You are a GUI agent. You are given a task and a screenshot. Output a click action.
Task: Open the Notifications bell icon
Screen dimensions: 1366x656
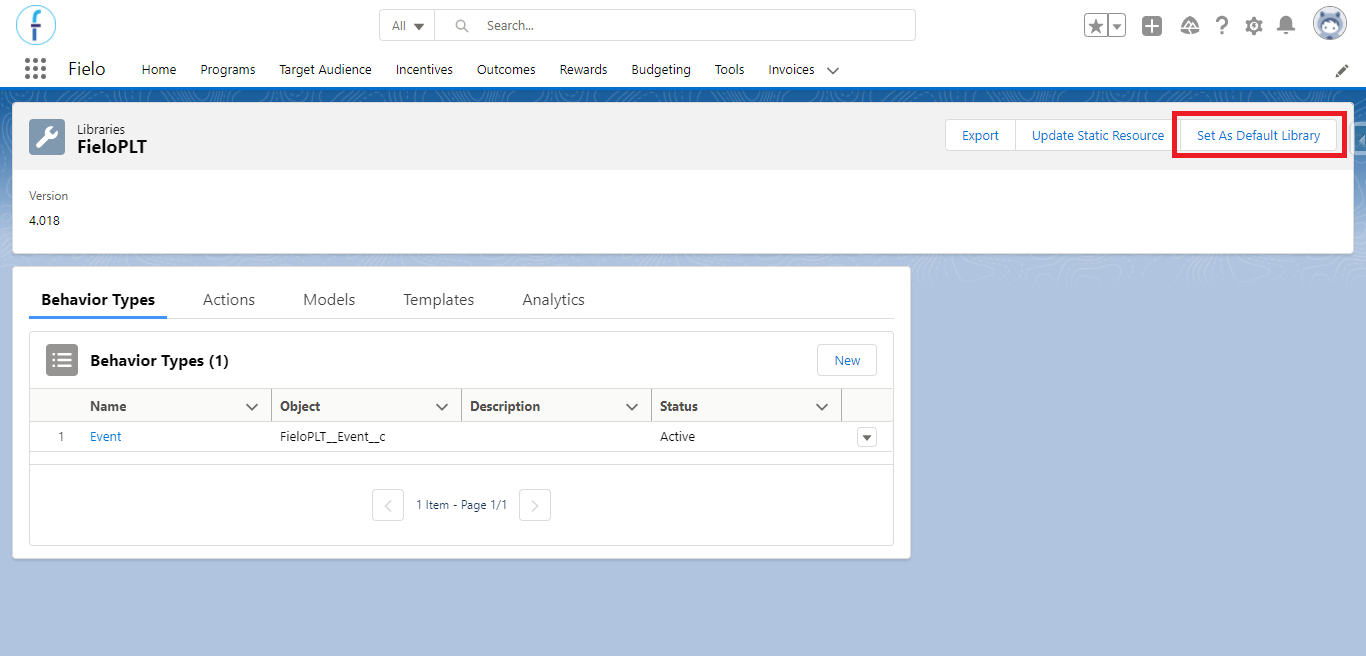point(1286,25)
